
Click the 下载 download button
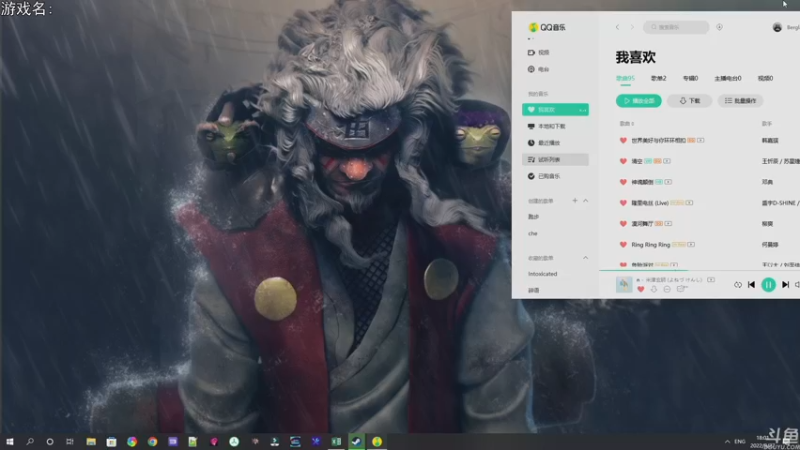point(689,101)
